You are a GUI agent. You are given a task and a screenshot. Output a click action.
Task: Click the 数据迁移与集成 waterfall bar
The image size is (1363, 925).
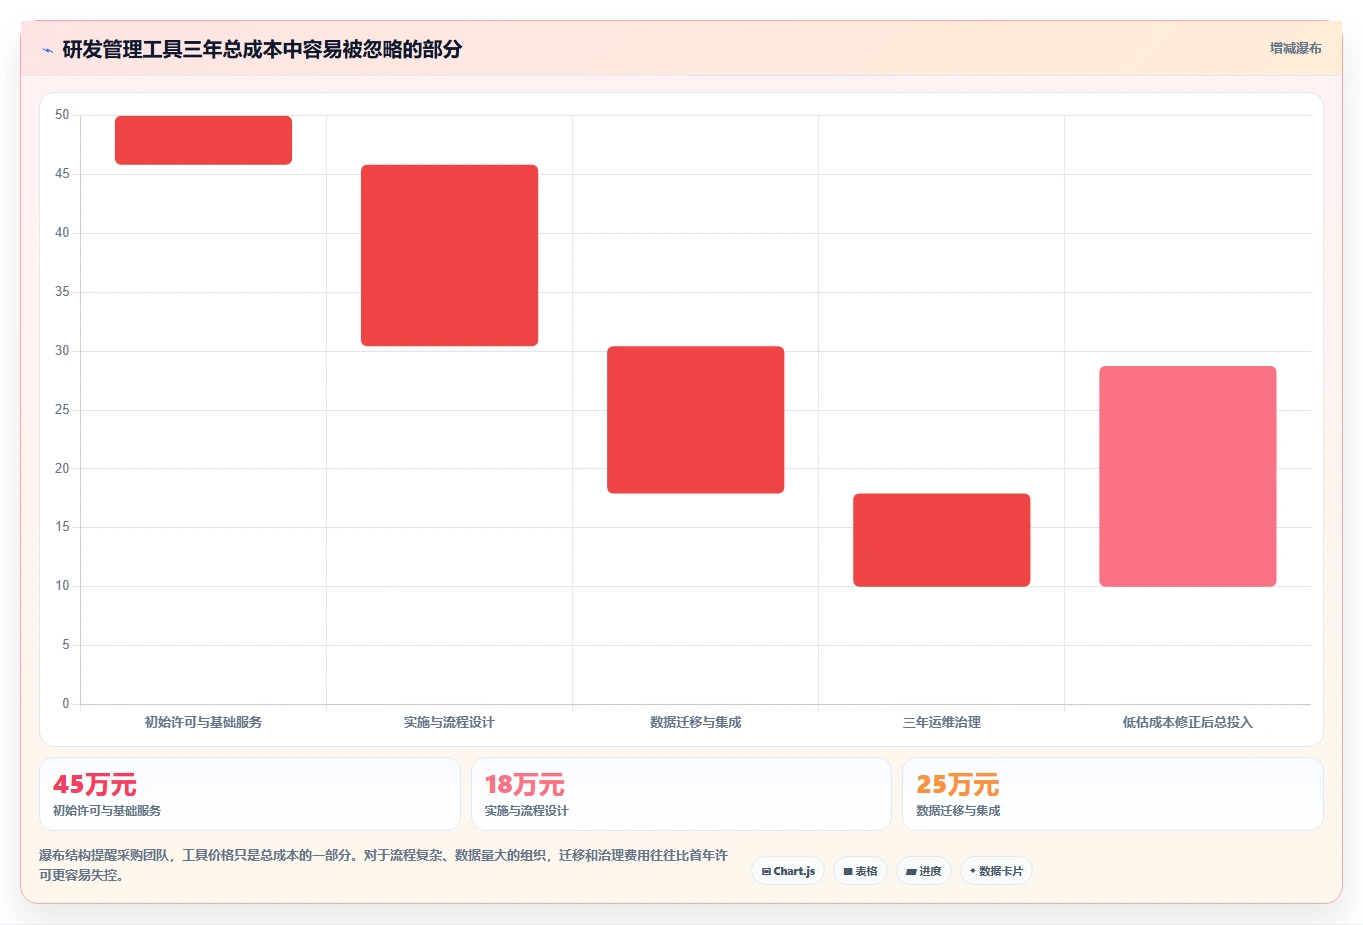(695, 419)
